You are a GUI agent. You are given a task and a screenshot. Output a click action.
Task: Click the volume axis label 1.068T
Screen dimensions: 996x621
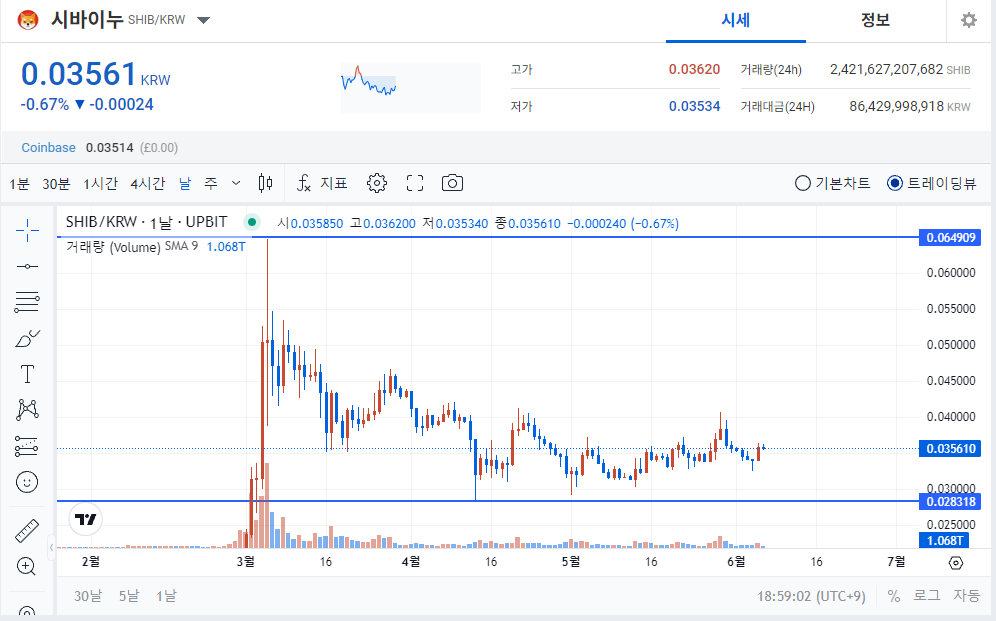(944, 540)
